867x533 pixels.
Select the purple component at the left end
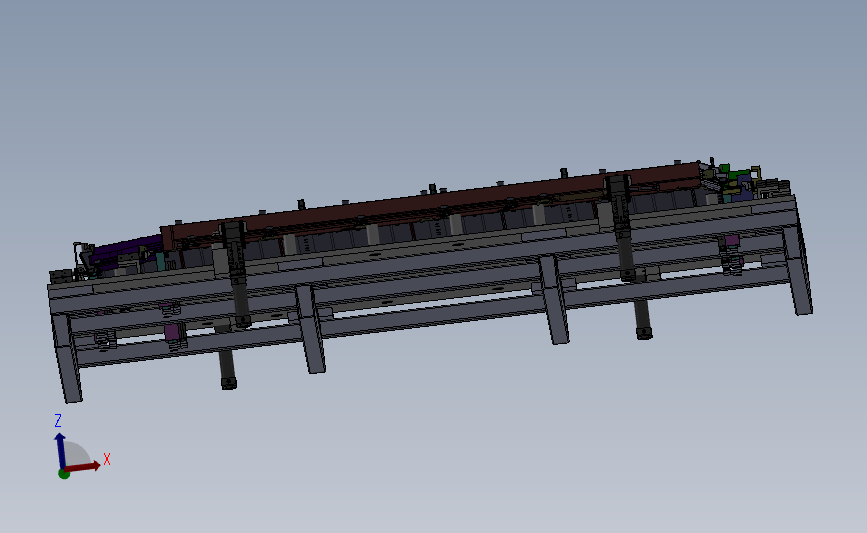click(126, 248)
